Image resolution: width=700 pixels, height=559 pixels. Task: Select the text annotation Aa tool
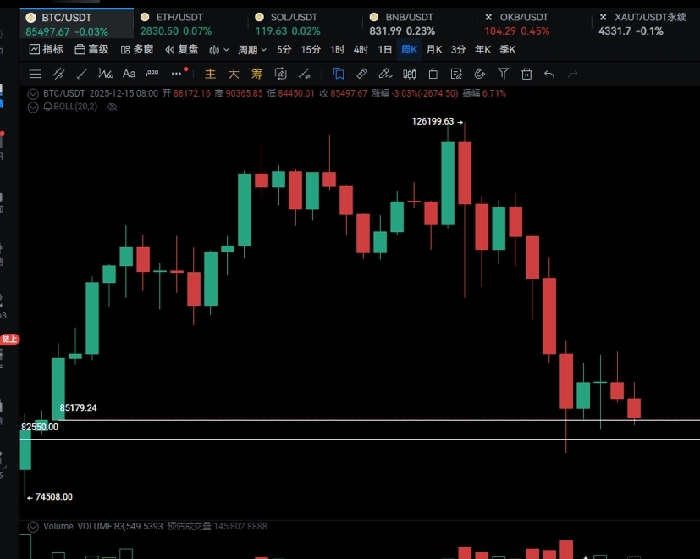(x=129, y=73)
